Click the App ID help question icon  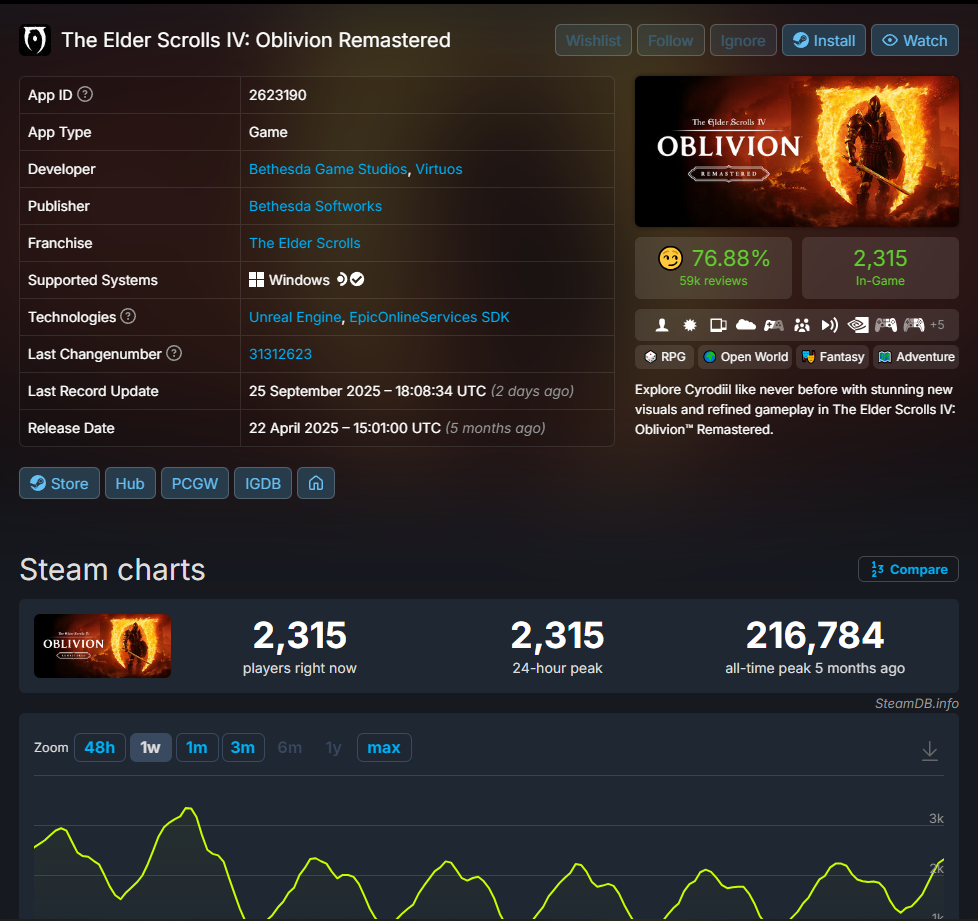tap(85, 94)
